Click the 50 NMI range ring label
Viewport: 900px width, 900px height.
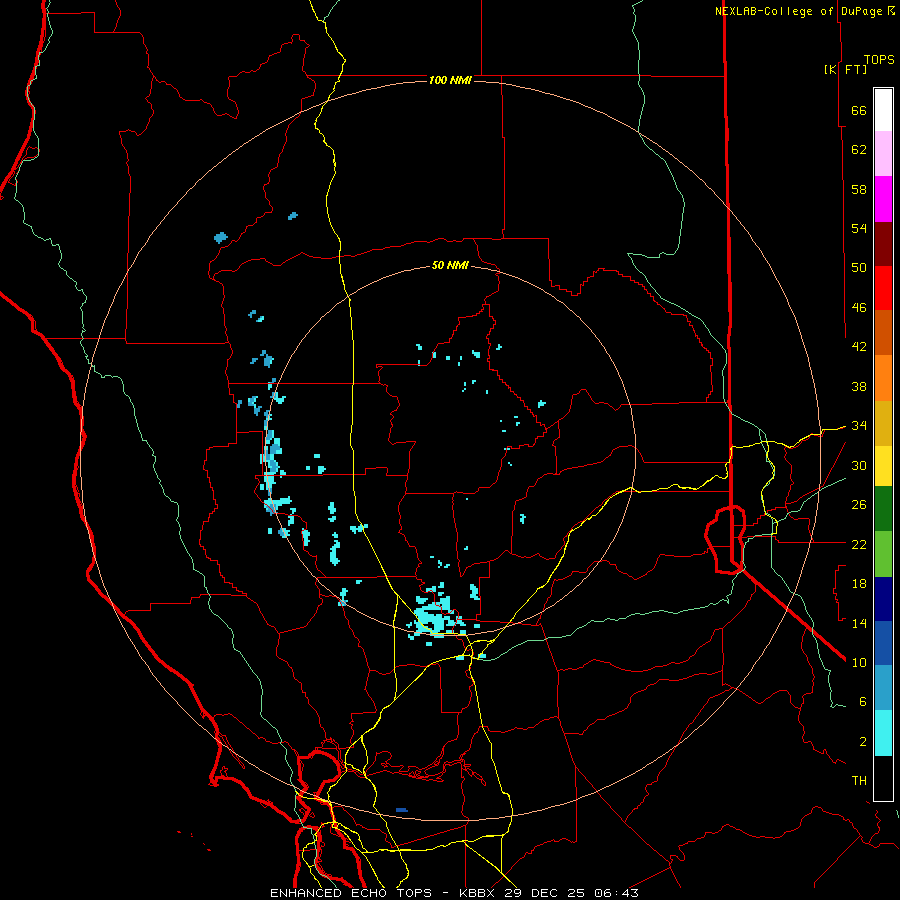tap(451, 265)
